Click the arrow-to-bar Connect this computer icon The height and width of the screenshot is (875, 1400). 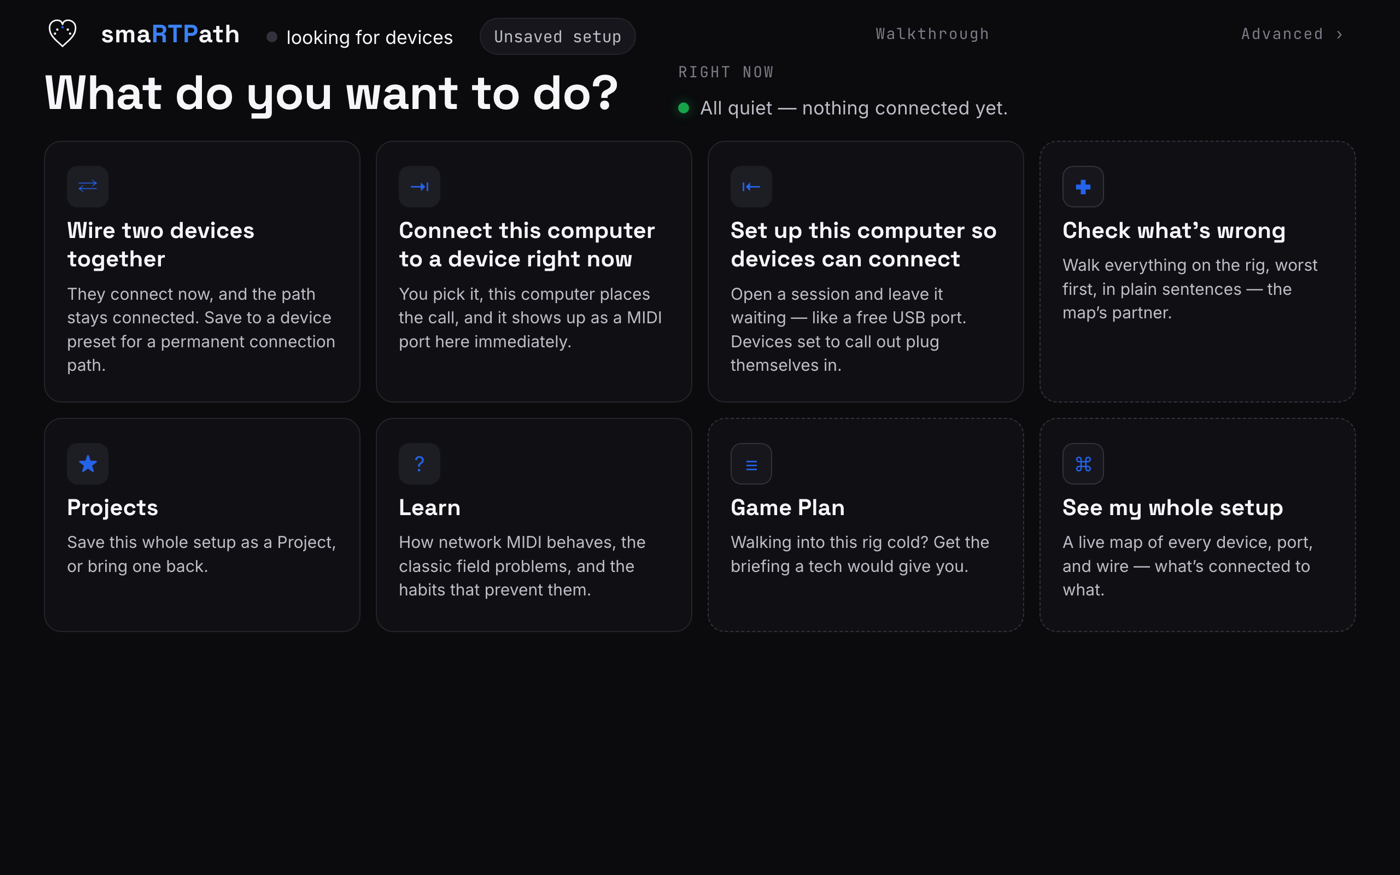[x=419, y=186]
